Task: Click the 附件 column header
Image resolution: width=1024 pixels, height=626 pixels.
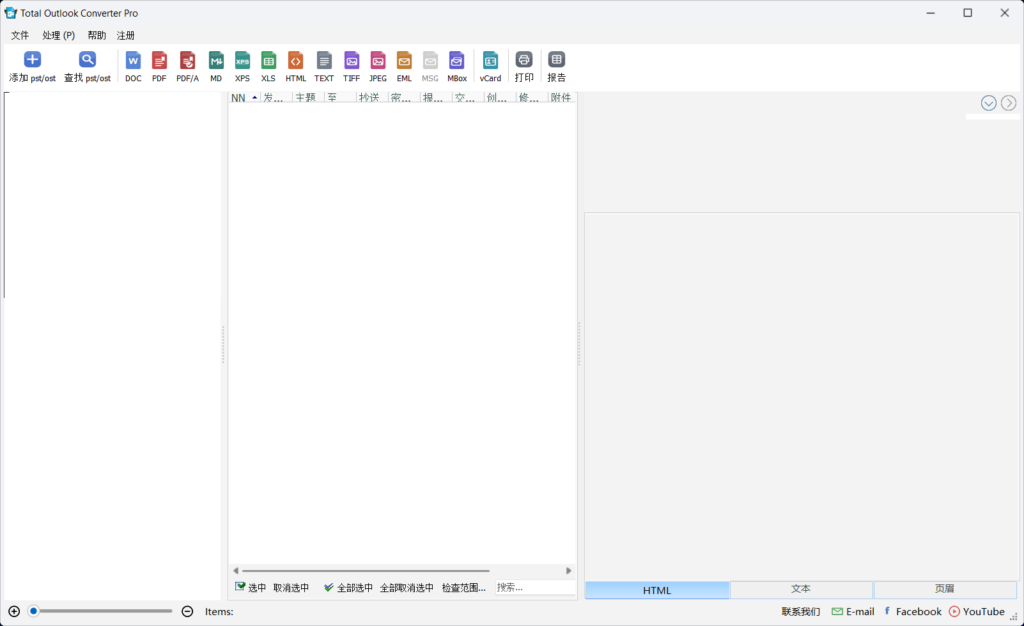Action: [561, 97]
